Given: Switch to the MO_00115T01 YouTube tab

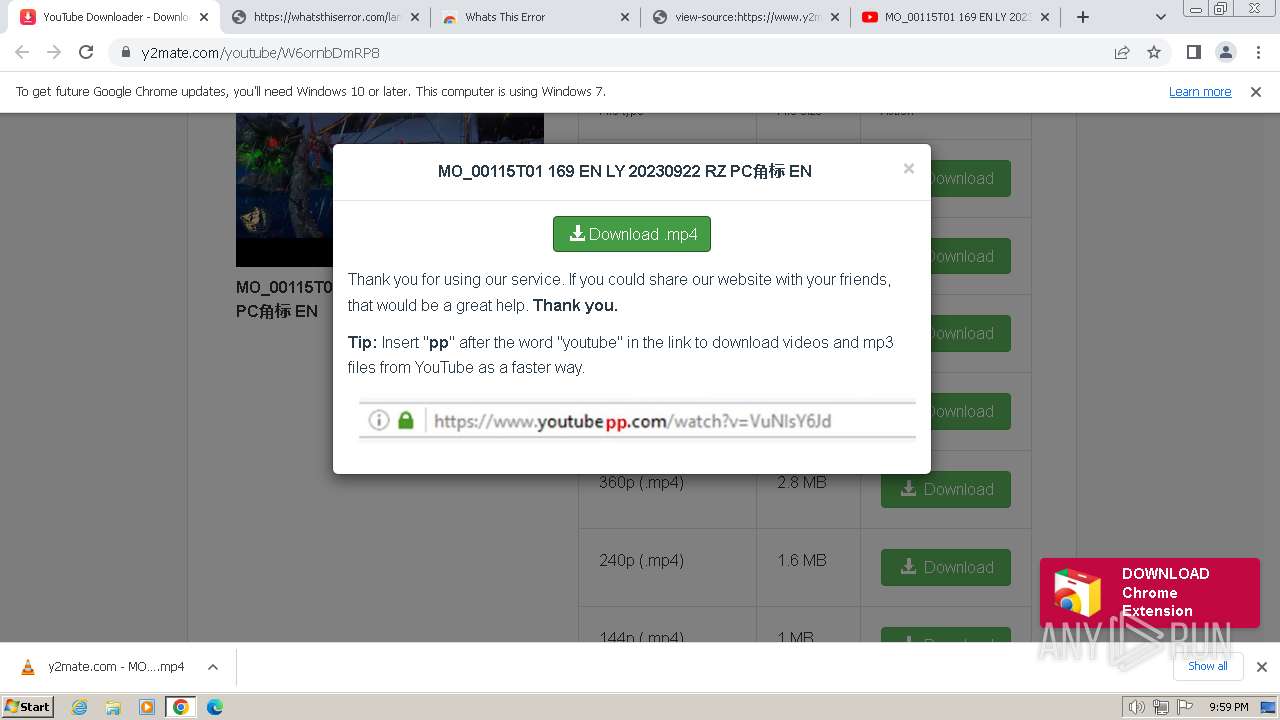Looking at the screenshot, I should [957, 17].
